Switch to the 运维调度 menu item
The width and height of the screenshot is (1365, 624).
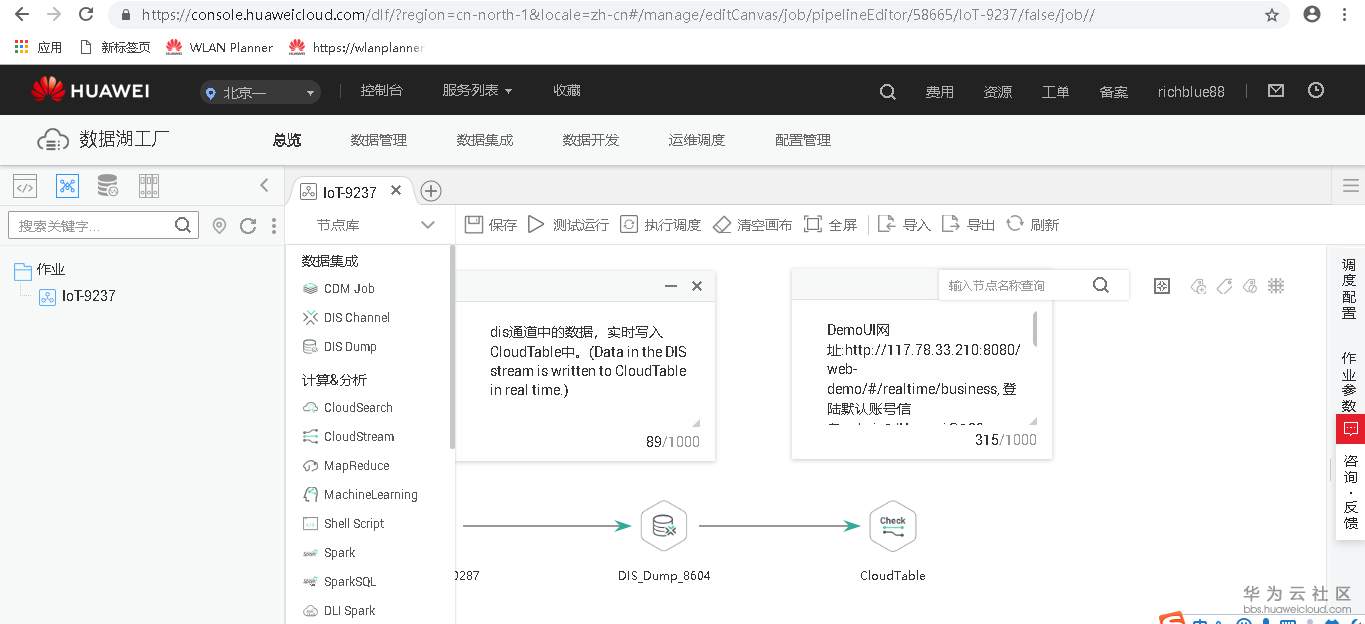(696, 140)
